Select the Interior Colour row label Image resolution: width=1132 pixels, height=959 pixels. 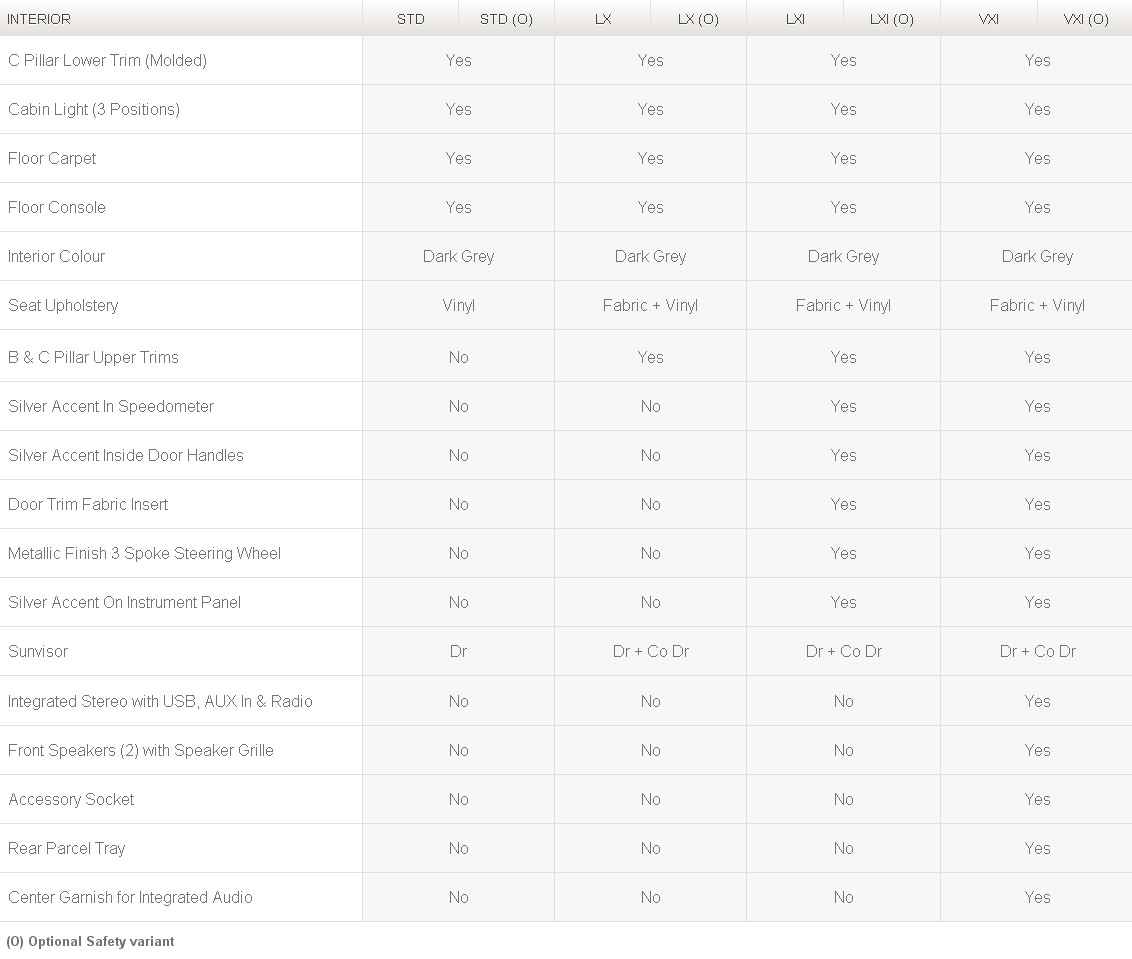[56, 256]
